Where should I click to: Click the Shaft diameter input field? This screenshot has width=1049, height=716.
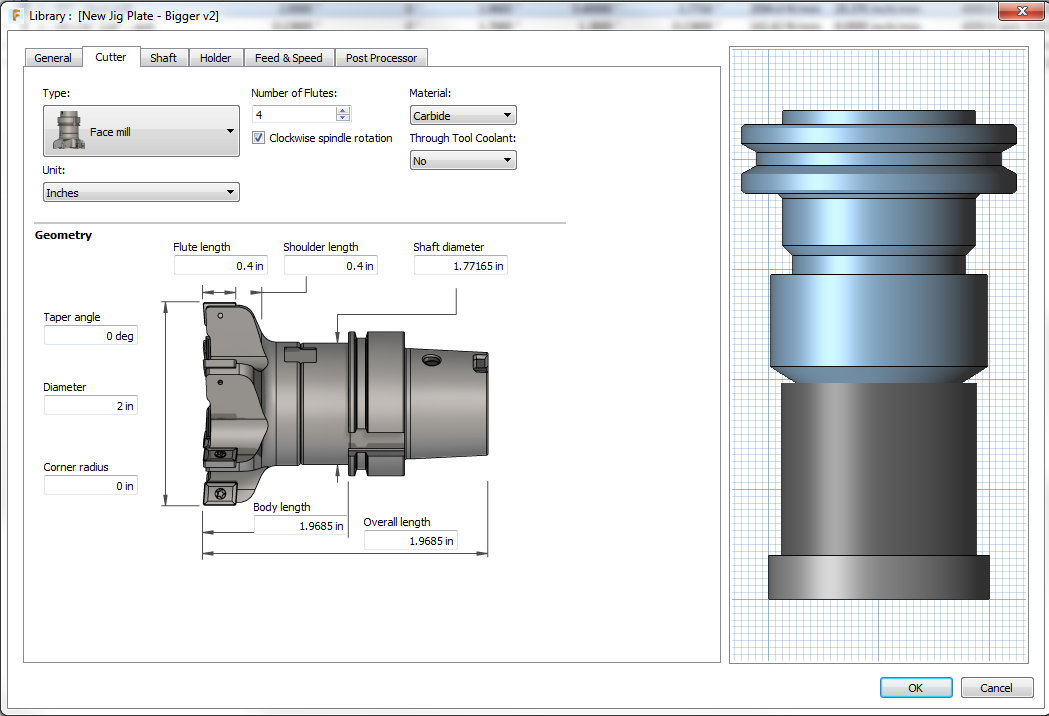tap(460, 266)
